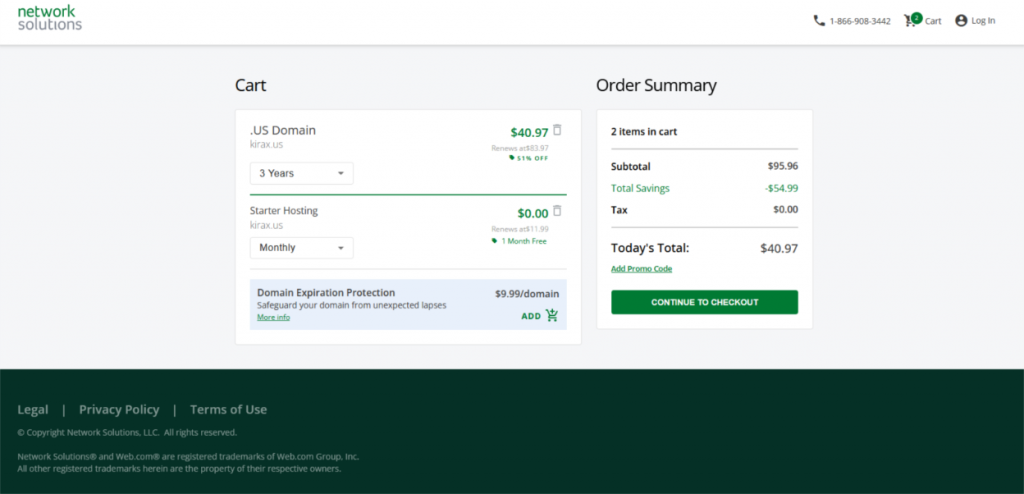
Task: Click the shopping cart icon in header
Action: coord(912,20)
